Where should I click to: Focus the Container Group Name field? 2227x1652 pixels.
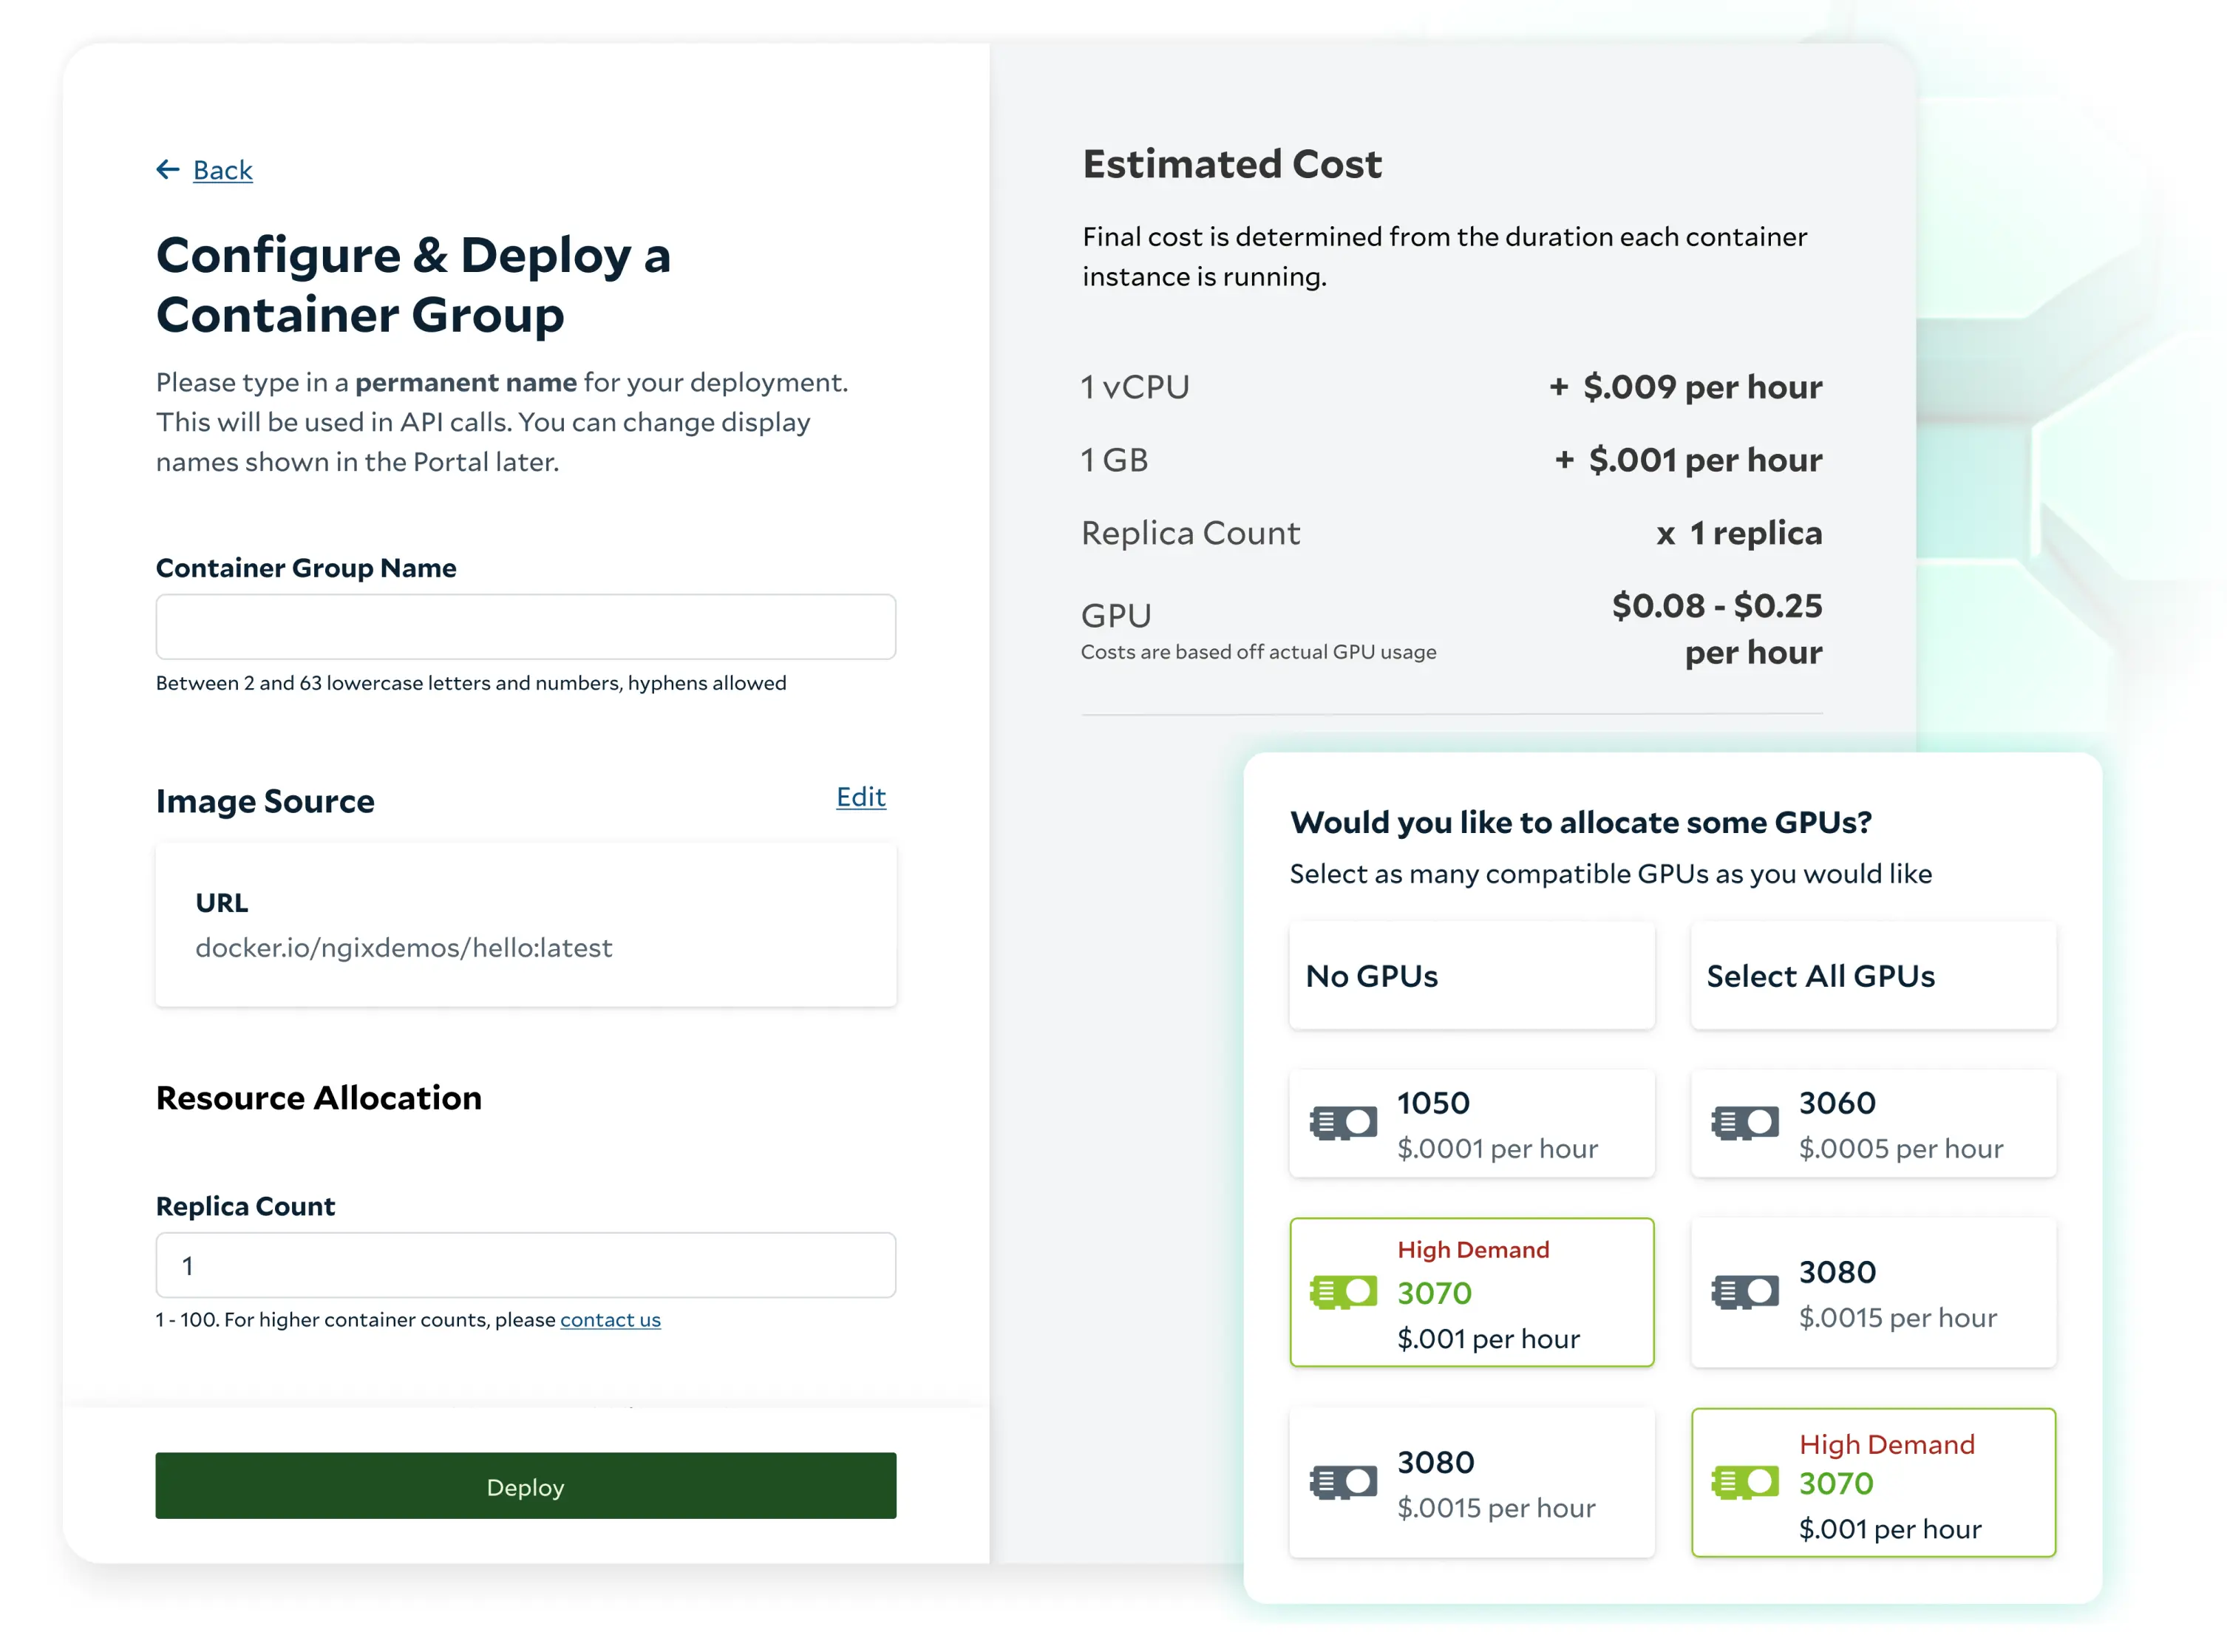point(525,627)
